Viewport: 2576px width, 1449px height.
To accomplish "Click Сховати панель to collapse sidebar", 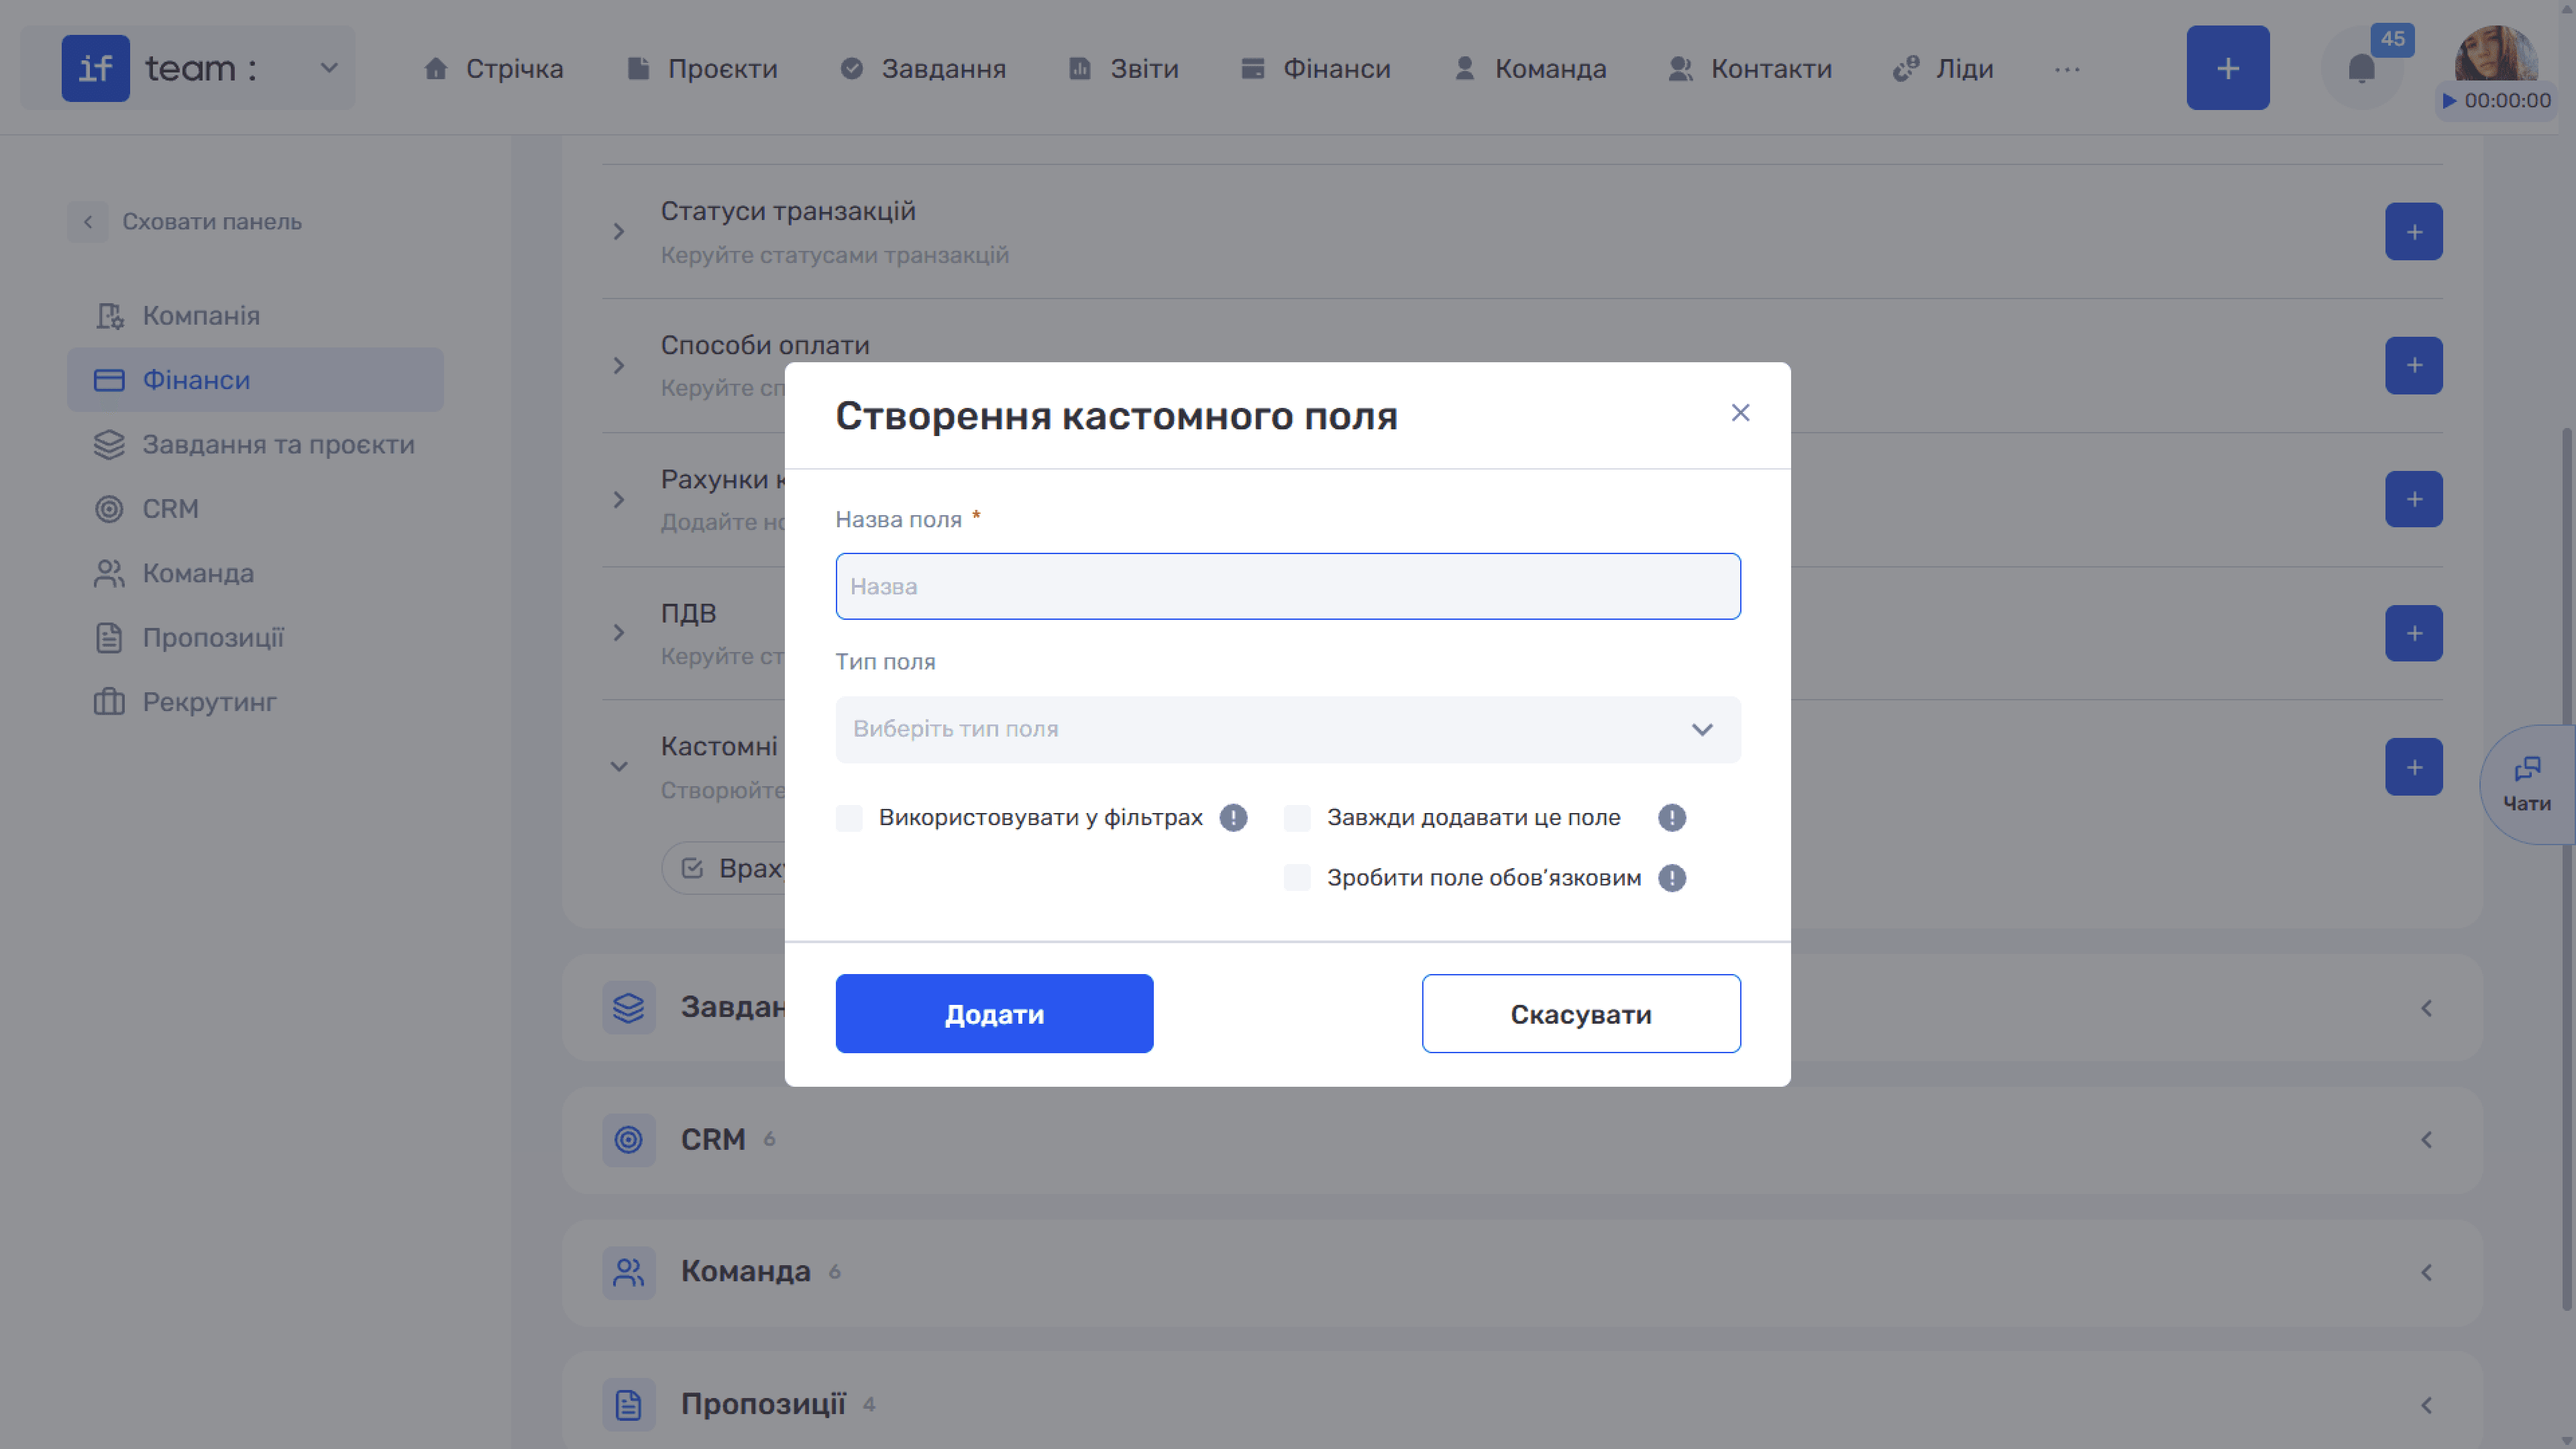I will point(186,221).
